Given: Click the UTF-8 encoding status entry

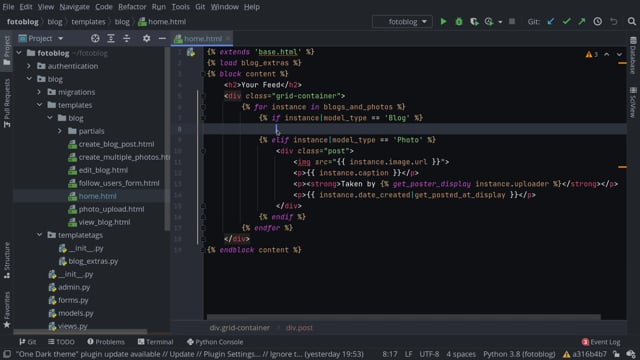Looking at the screenshot, I should coord(429,354).
